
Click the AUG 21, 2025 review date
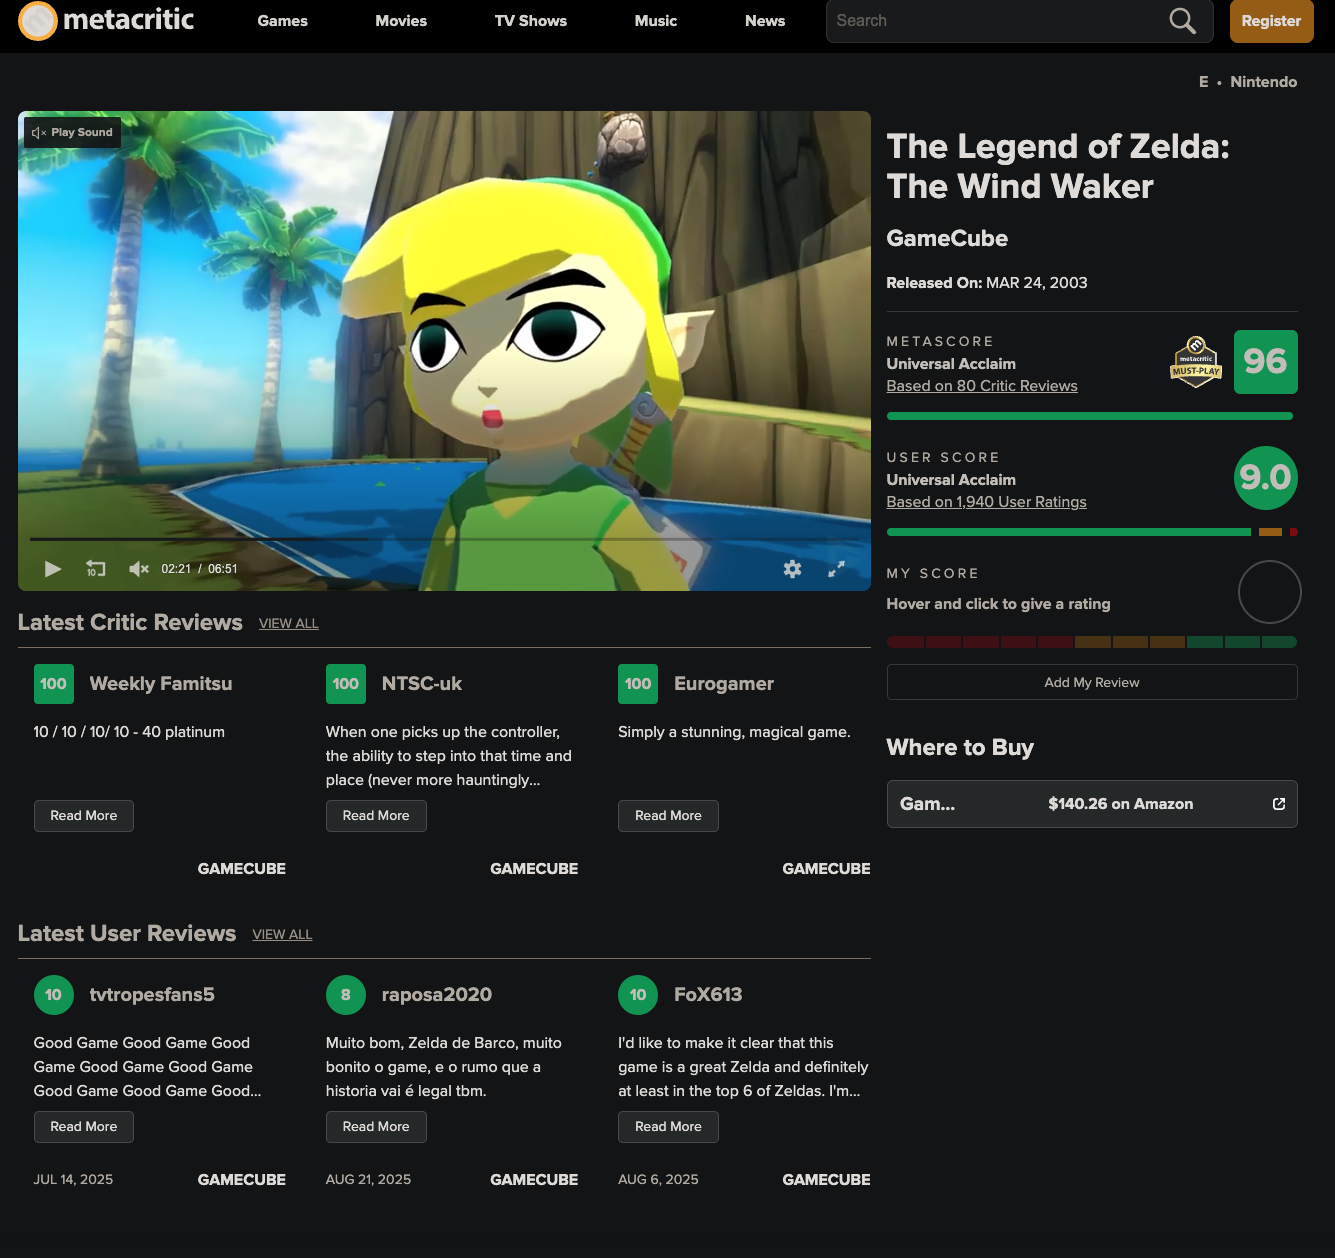pyautogui.click(x=368, y=1180)
